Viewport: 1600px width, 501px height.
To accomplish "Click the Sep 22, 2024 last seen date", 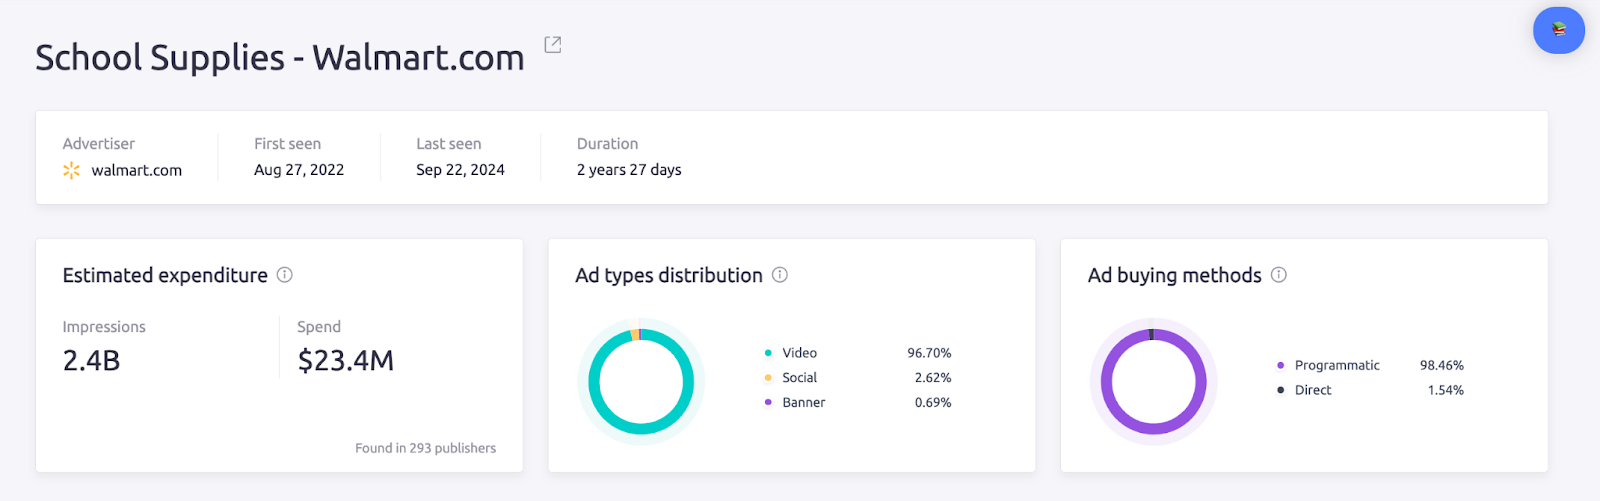I will pos(461,170).
